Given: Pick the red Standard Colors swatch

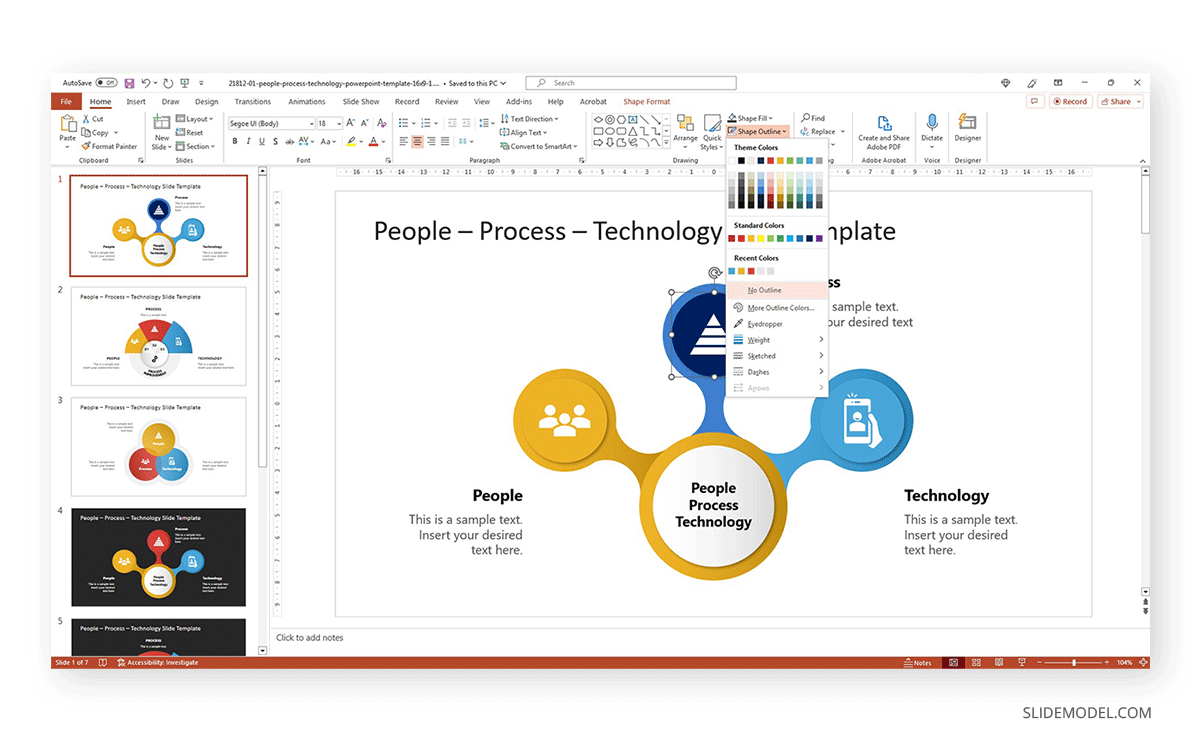Looking at the screenshot, I should (741, 238).
